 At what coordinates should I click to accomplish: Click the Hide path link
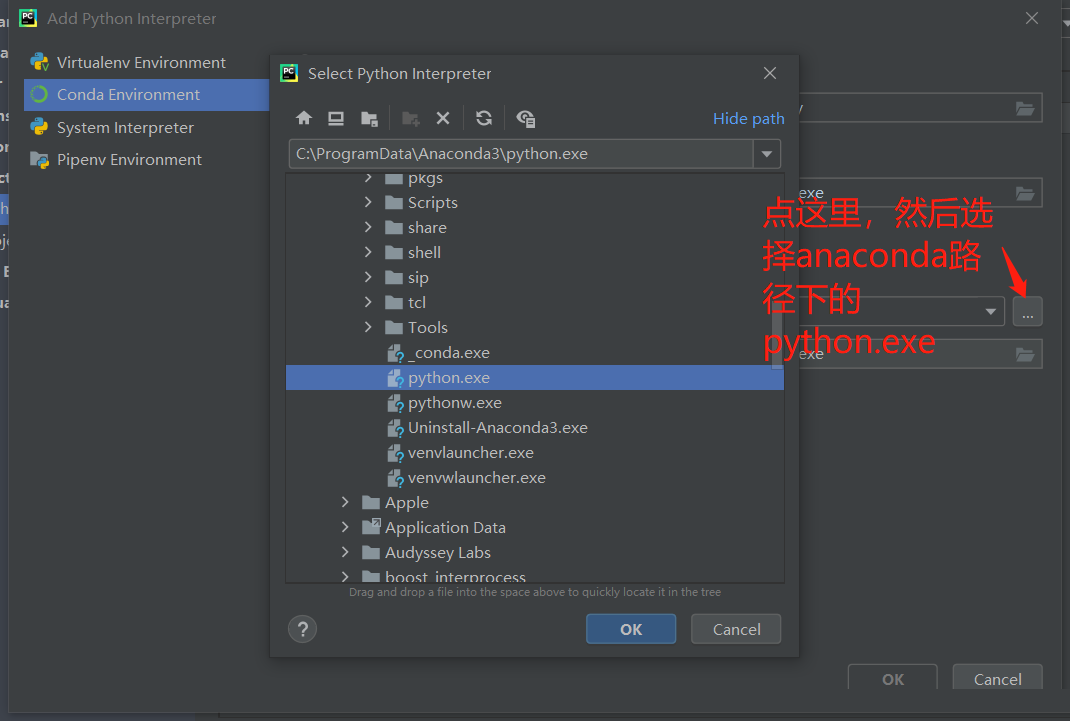coord(748,118)
